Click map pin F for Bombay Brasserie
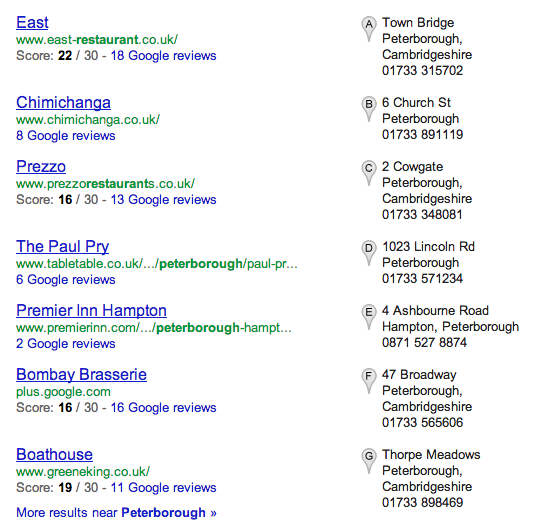 tap(368, 381)
